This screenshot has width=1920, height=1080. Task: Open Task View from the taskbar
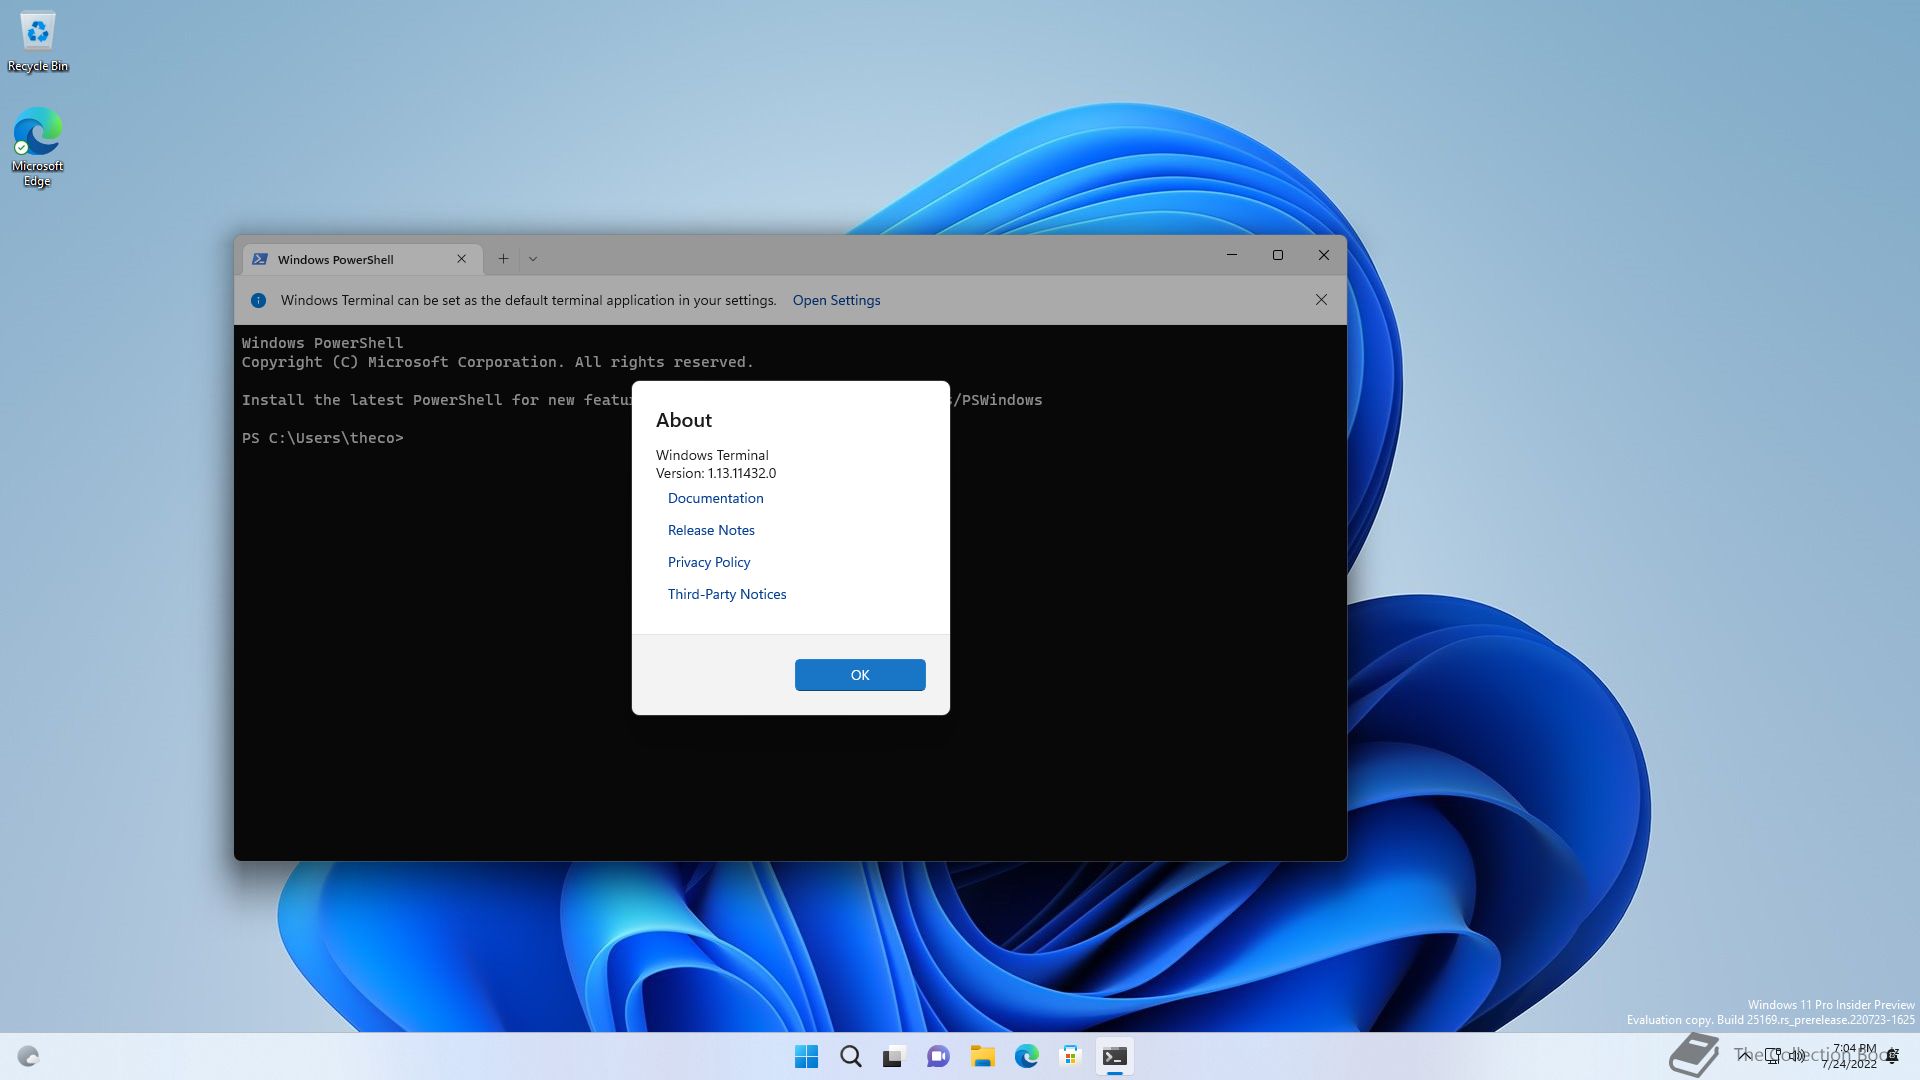tap(894, 1056)
